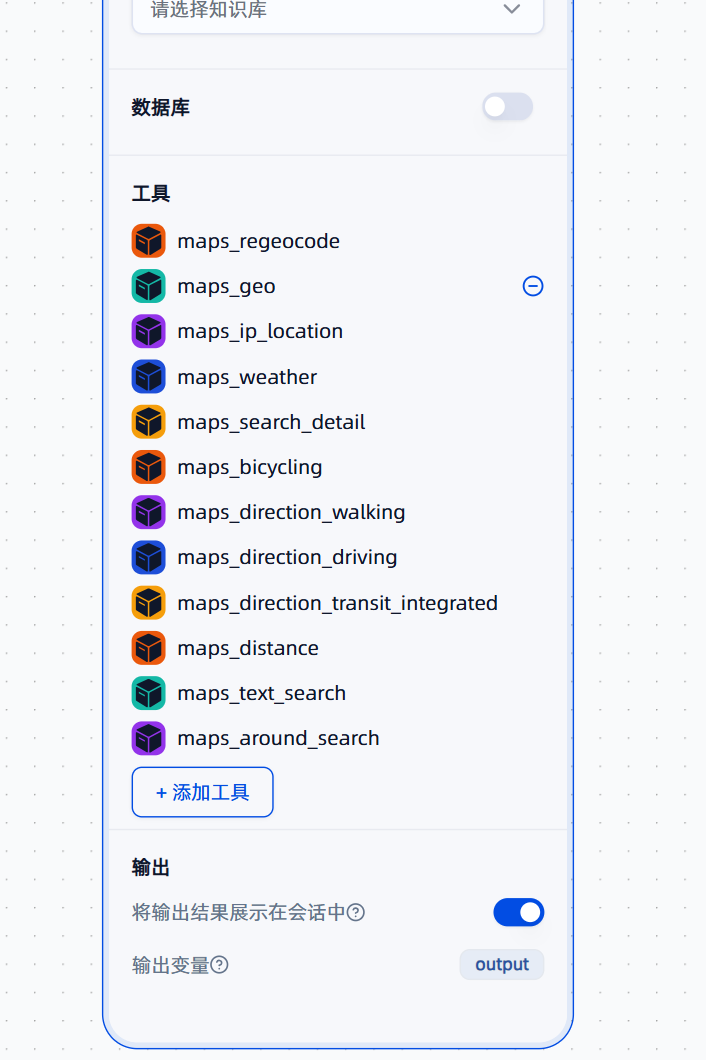Click the maps_ip_location tool icon

click(149, 331)
